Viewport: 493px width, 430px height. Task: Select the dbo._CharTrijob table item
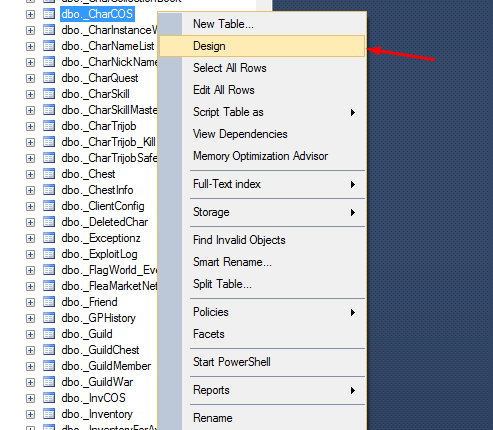click(99, 126)
